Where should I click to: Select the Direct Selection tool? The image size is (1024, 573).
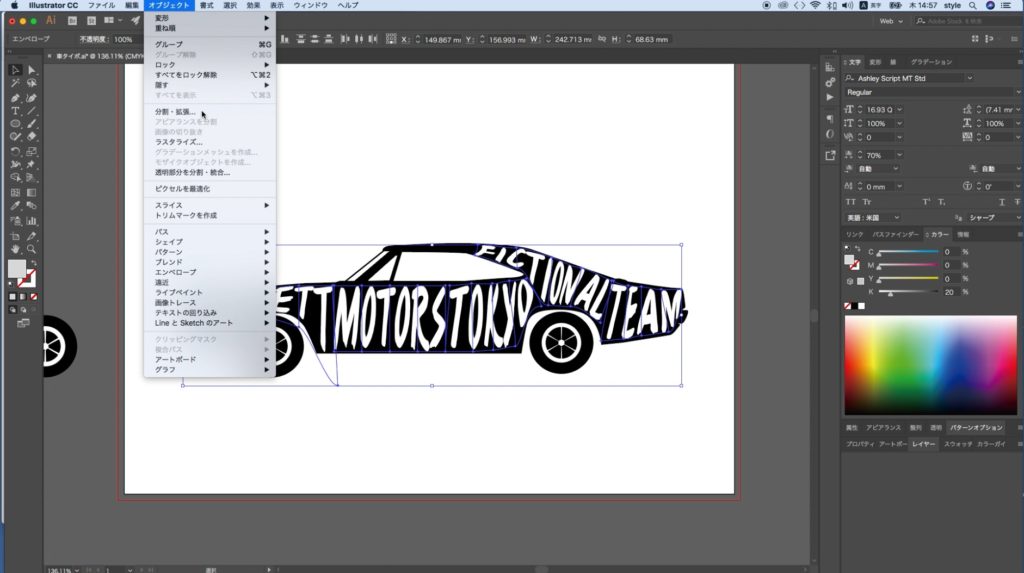point(31,70)
